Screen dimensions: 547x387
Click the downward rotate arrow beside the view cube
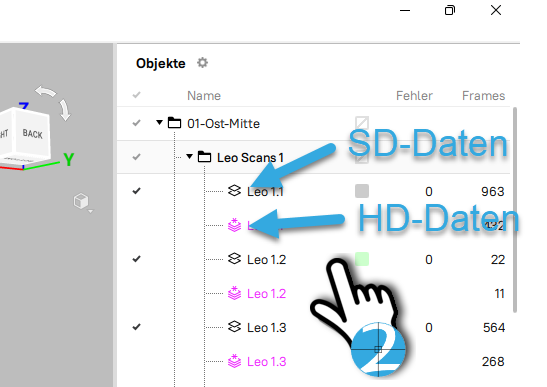pyautogui.click(x=65, y=110)
